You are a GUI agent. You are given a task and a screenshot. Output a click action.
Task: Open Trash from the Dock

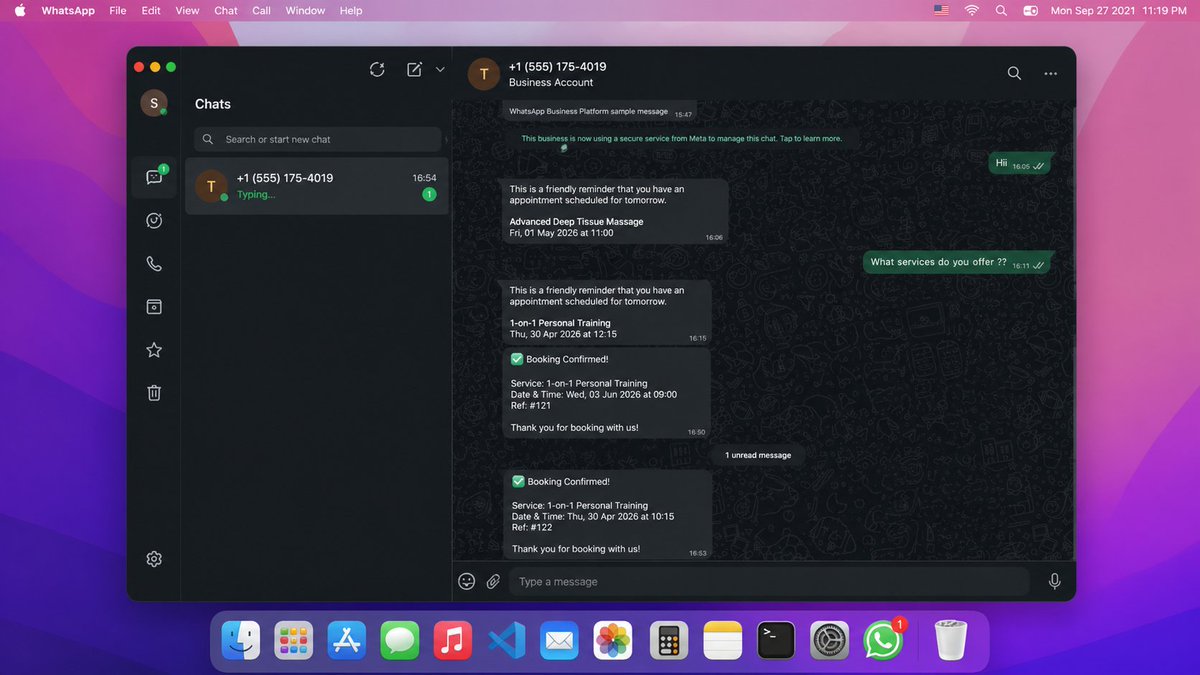click(x=950, y=640)
